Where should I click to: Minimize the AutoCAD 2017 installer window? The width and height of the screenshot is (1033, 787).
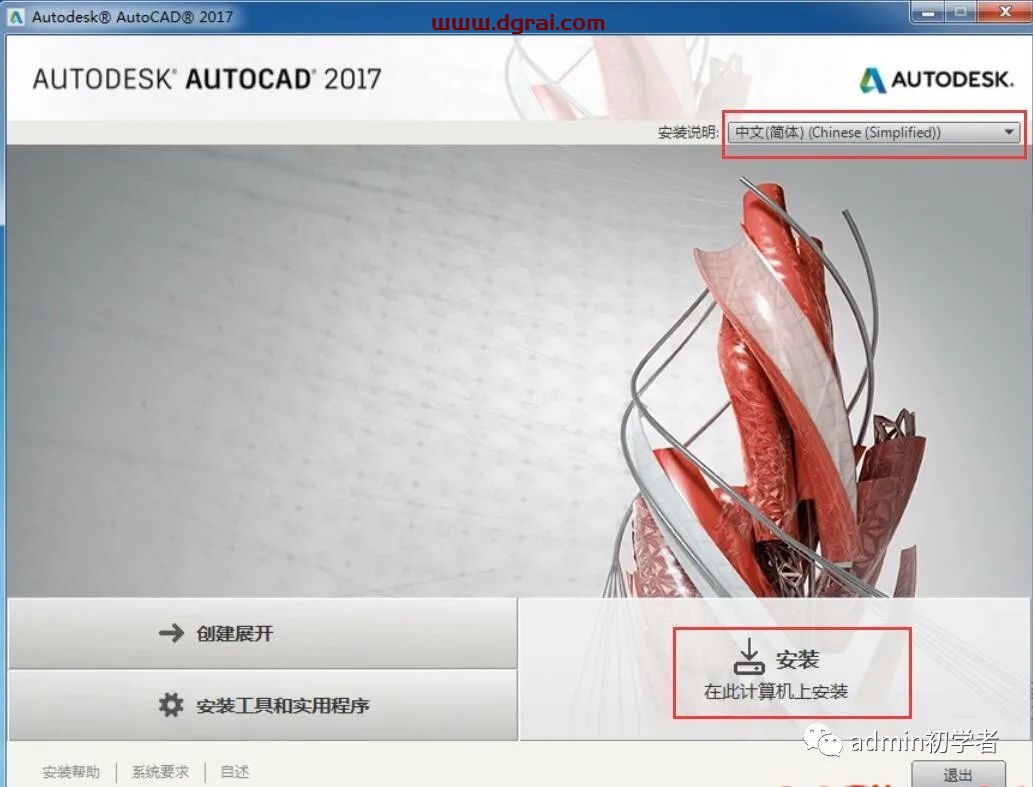point(929,12)
